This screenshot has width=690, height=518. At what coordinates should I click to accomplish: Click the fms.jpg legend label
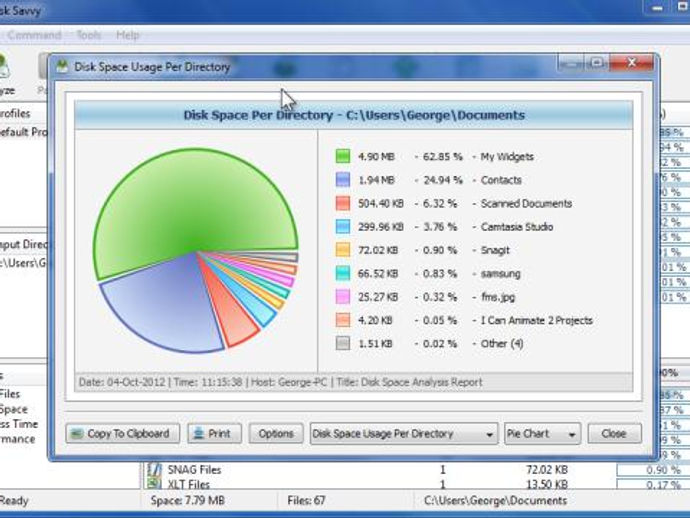[x=498, y=297]
